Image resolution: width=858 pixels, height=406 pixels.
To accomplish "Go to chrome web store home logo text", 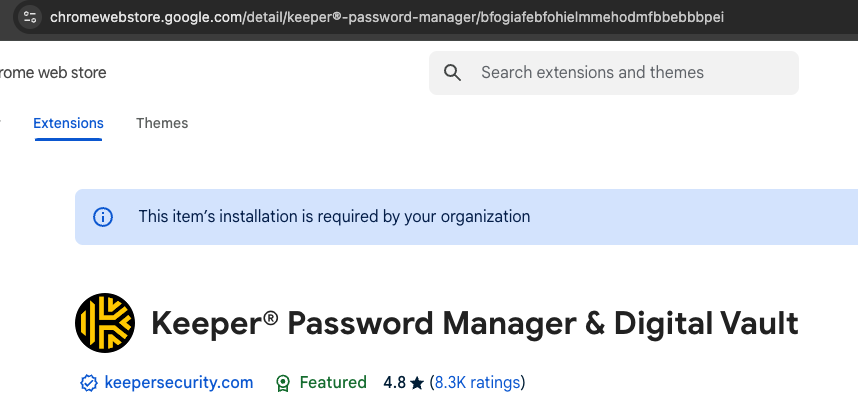I will (x=52, y=73).
